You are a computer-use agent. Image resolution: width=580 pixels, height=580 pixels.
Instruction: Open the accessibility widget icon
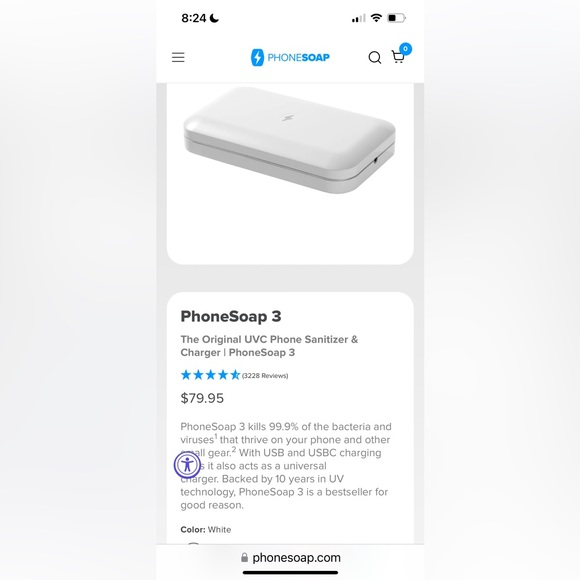point(188,465)
